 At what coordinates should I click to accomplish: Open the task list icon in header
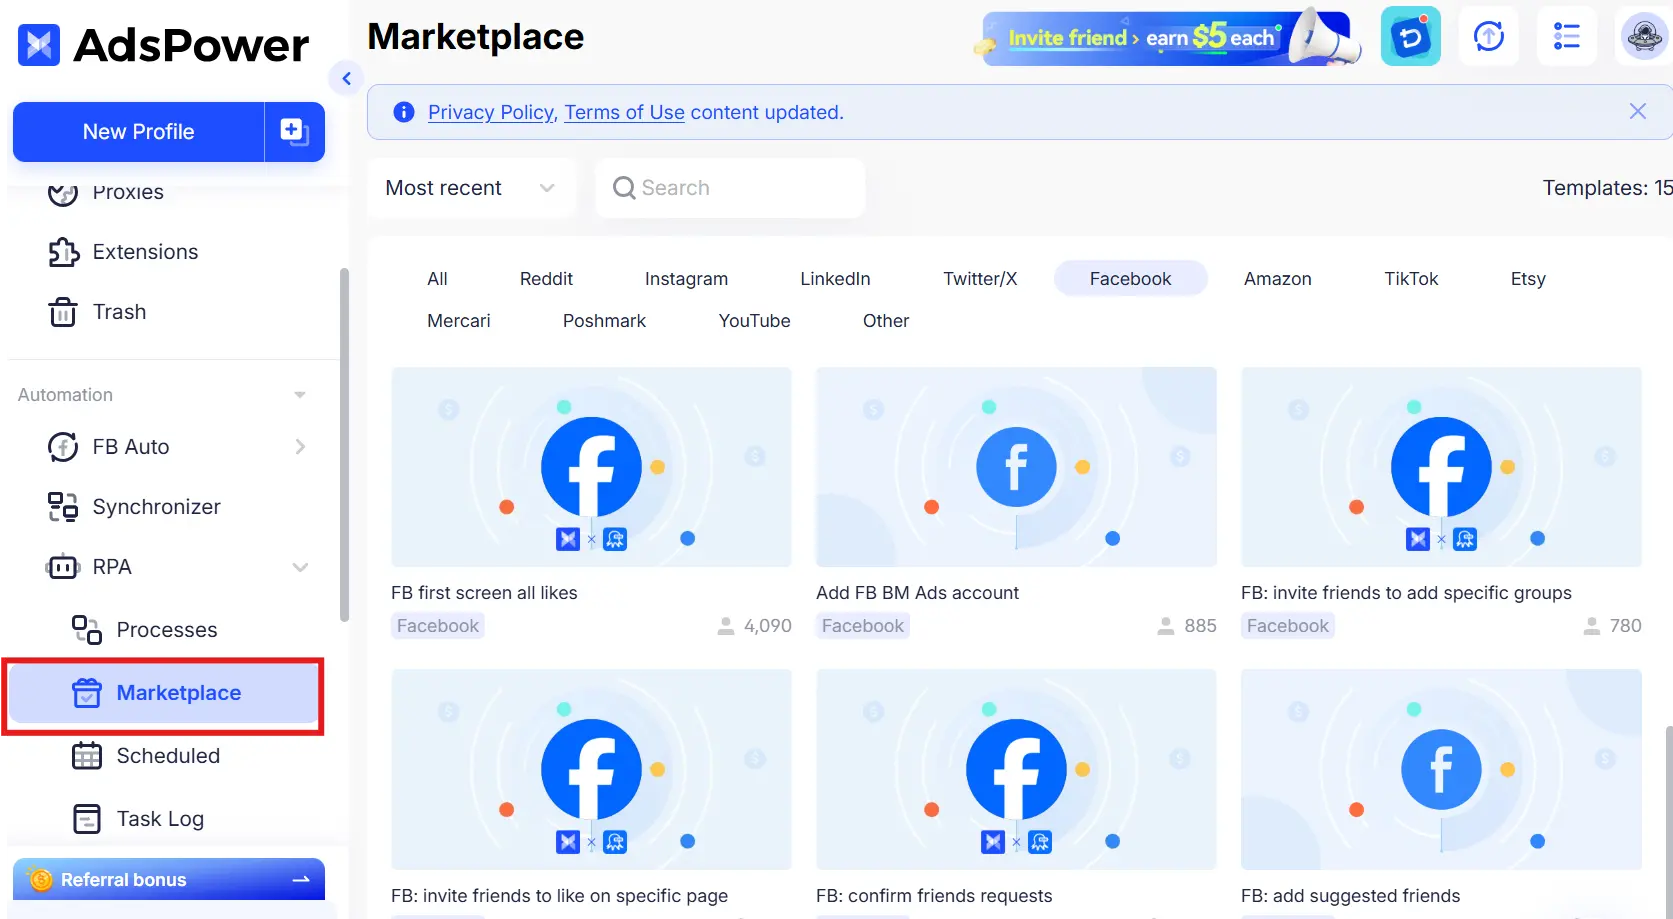pos(1567,37)
